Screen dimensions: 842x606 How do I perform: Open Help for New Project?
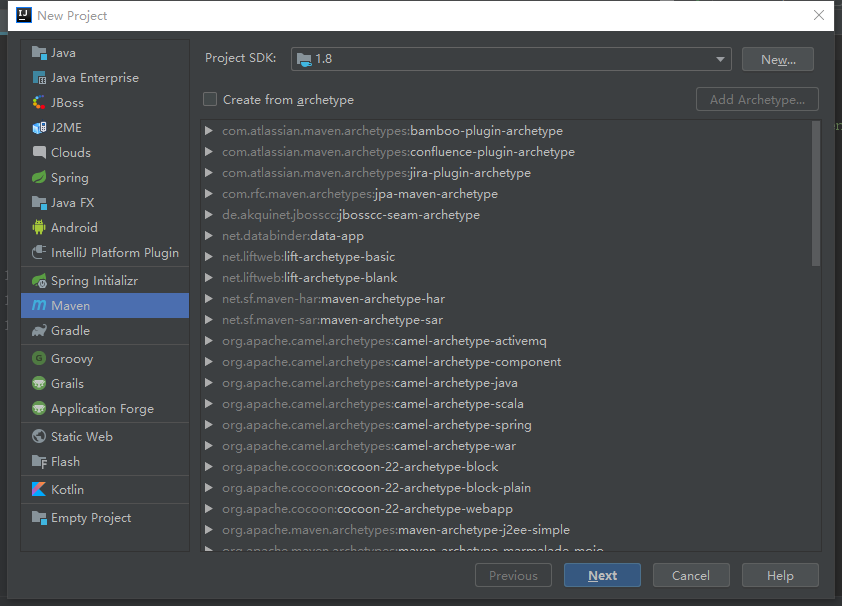pyautogui.click(x=780, y=575)
